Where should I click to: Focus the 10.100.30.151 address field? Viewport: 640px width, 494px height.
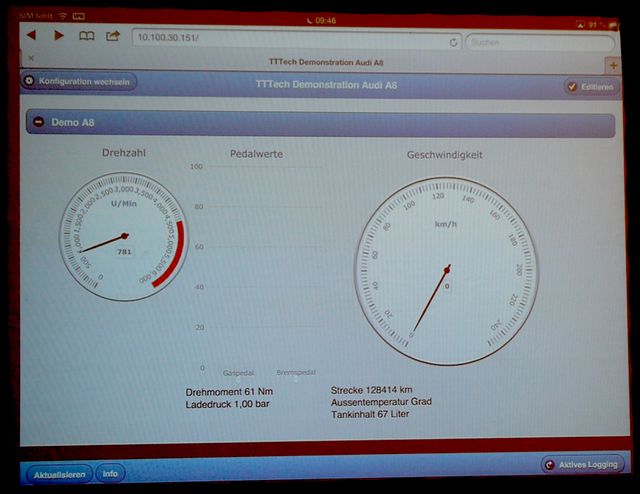coord(297,40)
